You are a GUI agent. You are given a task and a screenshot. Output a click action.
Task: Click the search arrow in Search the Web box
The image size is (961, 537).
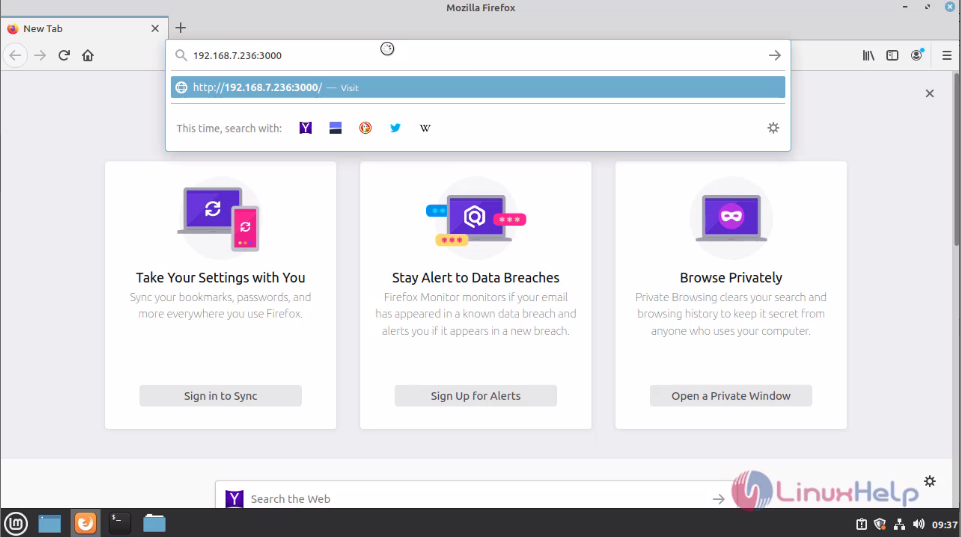718,499
